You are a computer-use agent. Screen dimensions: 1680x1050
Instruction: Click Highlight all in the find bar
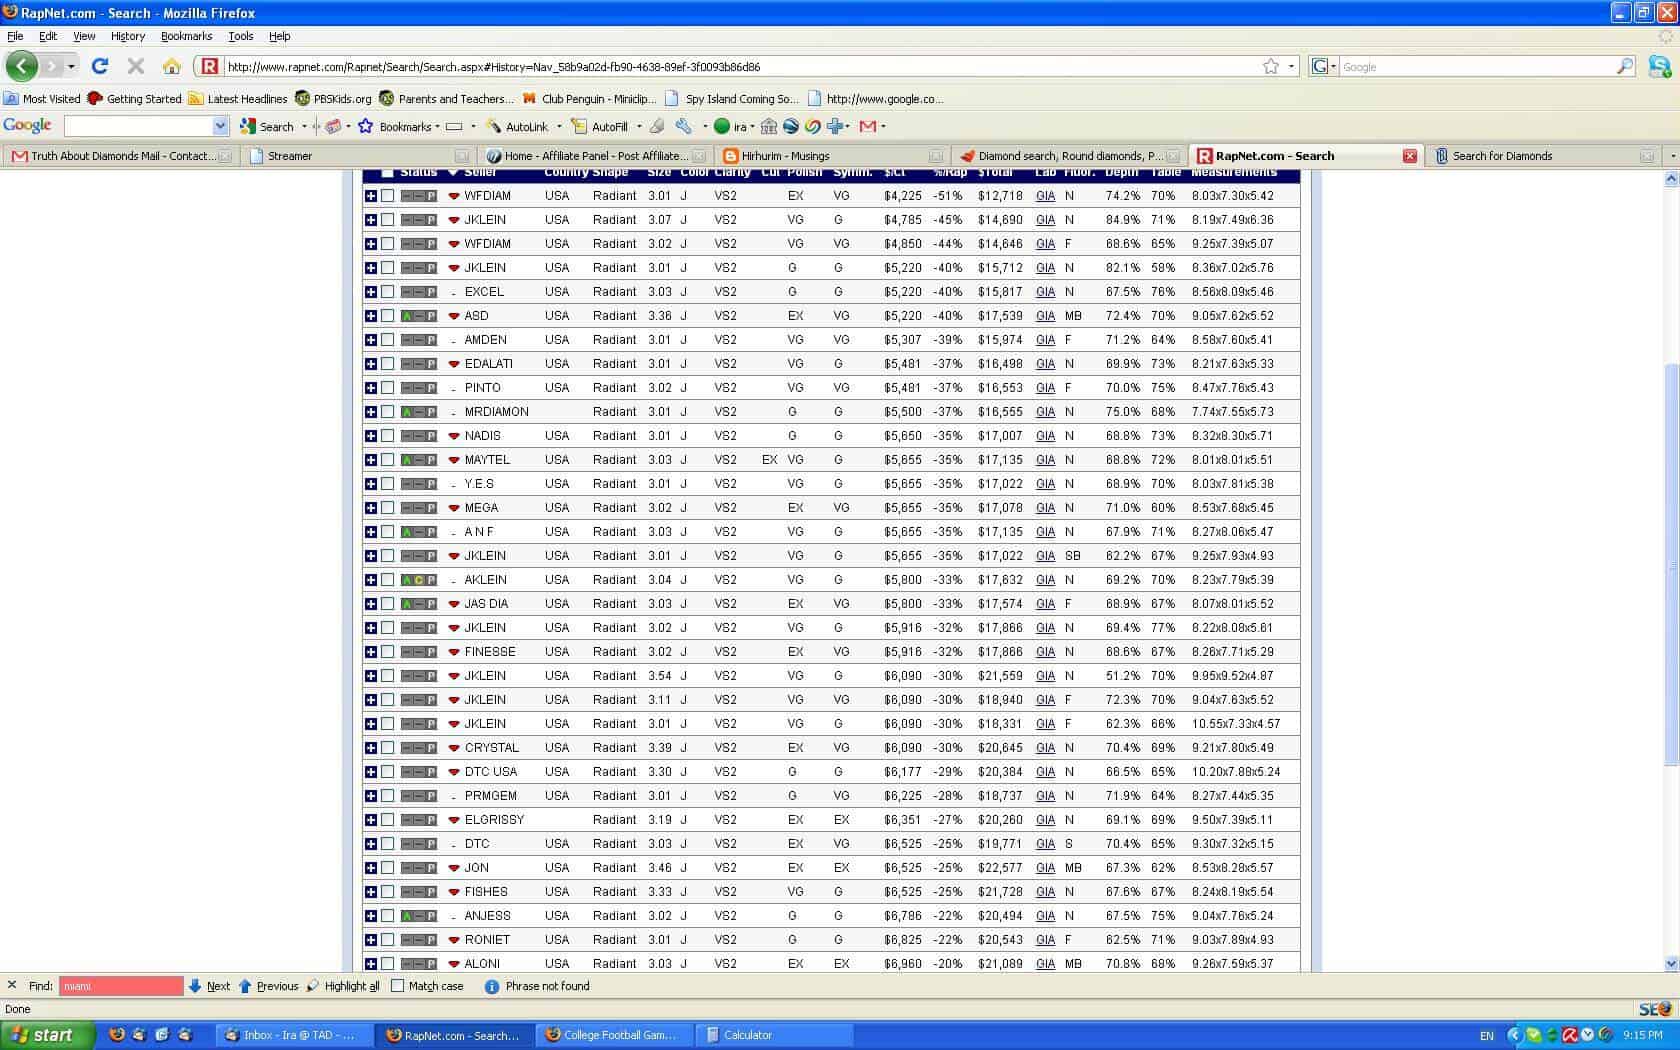point(343,986)
